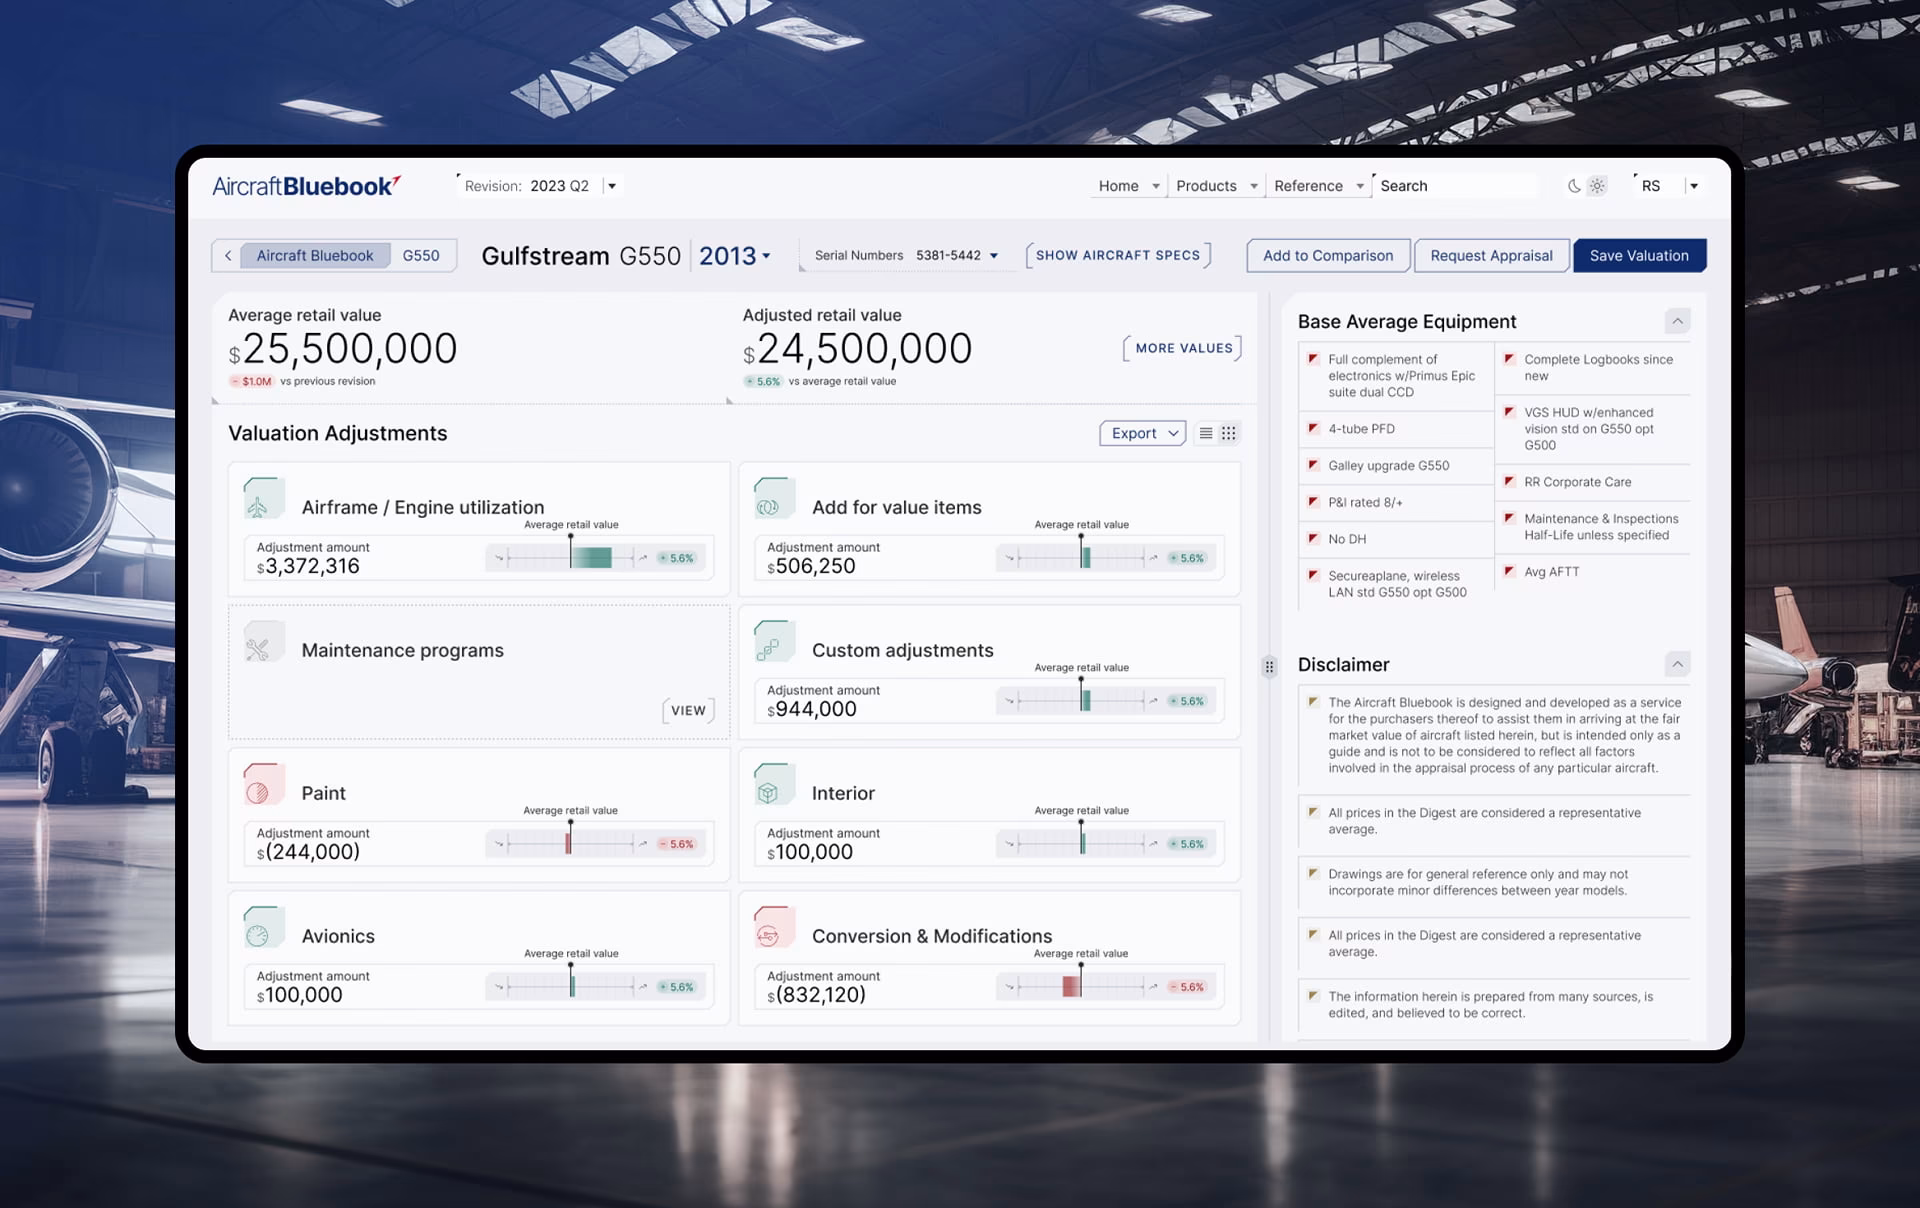This screenshot has height=1208, width=1920.
Task: Click Airframe / Engine utilization value slider
Action: pos(571,557)
